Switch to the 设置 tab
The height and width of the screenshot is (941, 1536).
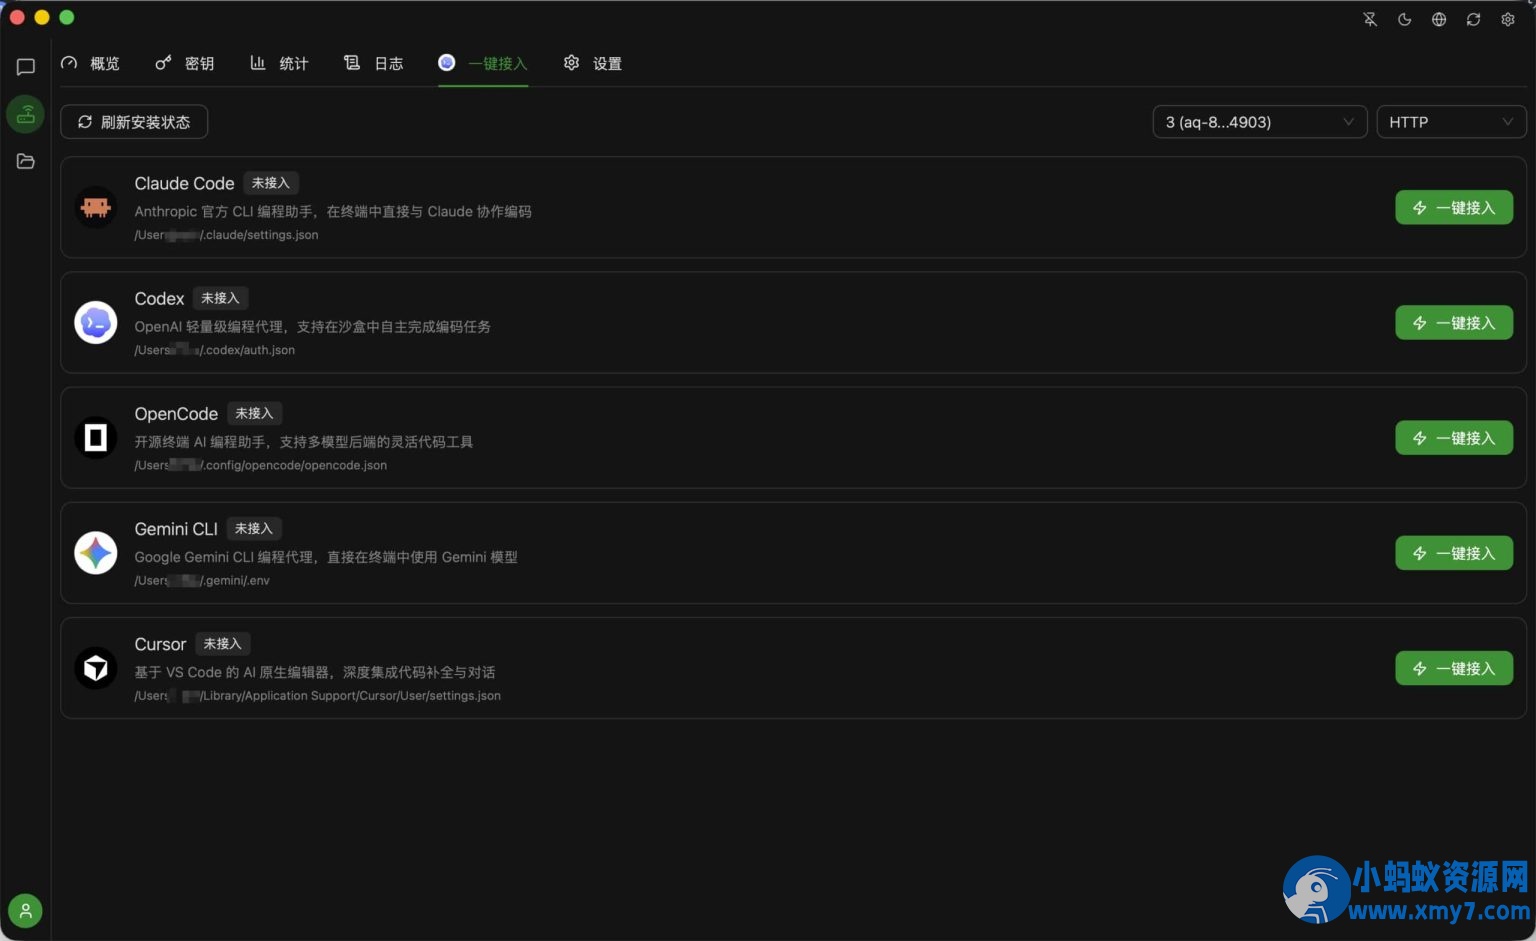(593, 63)
